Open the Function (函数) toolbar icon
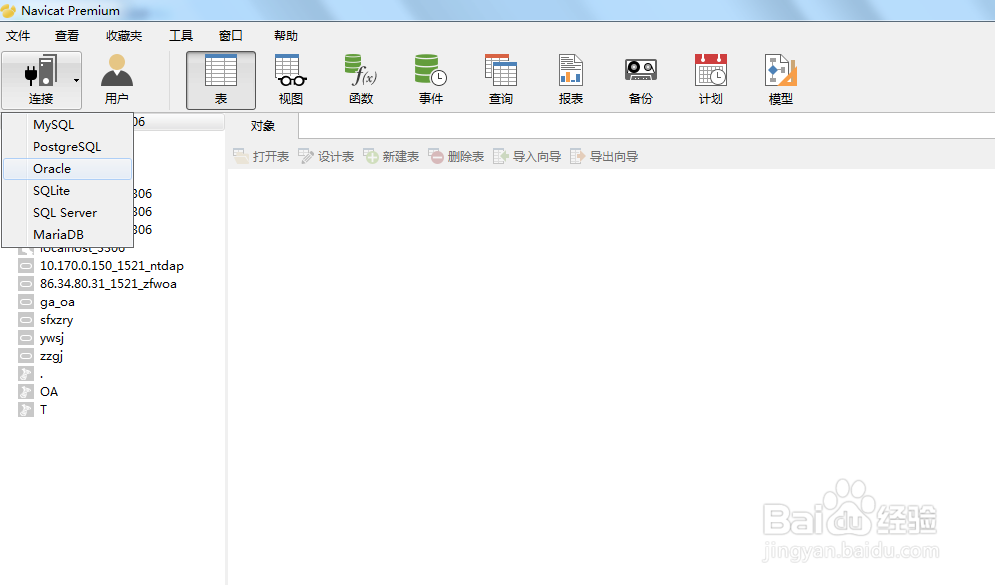 pyautogui.click(x=361, y=80)
